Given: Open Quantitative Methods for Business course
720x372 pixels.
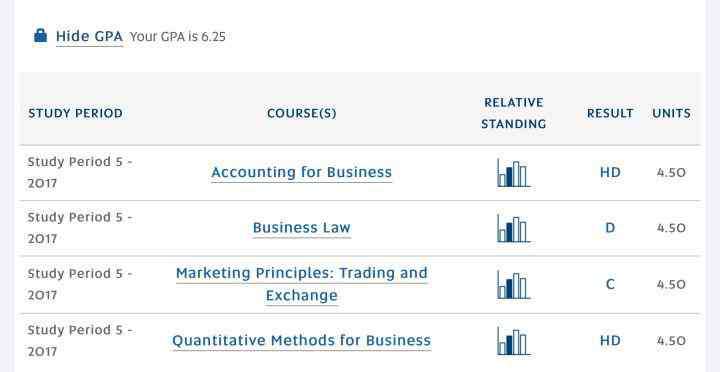Looking at the screenshot, I should [x=302, y=340].
